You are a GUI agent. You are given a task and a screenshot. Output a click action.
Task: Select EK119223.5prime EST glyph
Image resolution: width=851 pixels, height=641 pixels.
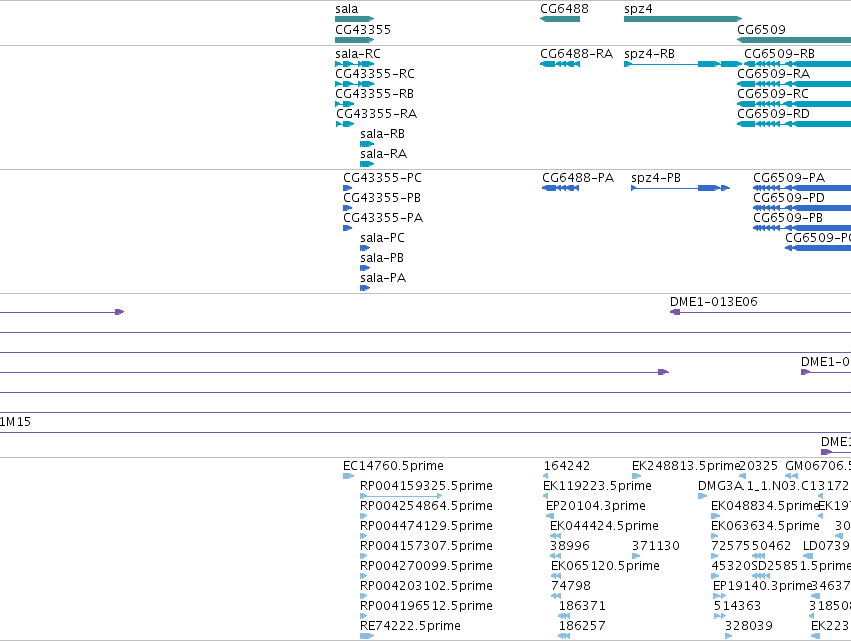546,496
